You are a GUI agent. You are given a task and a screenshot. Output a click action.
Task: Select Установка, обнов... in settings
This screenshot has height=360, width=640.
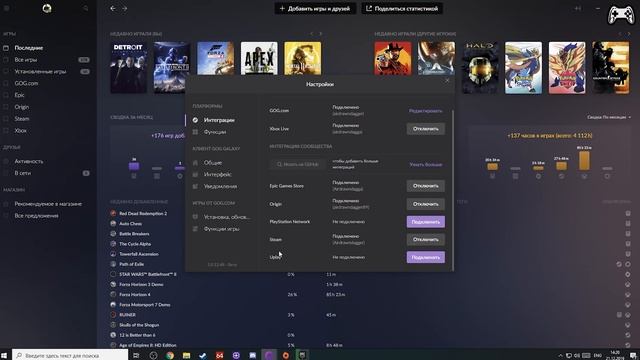[x=227, y=217]
